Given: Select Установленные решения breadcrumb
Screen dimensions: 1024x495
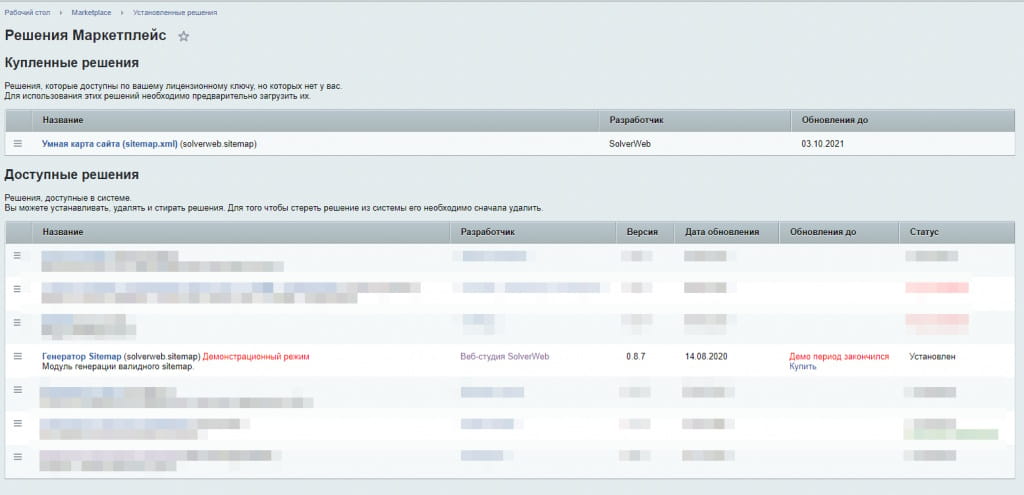Looking at the screenshot, I should click(x=174, y=12).
